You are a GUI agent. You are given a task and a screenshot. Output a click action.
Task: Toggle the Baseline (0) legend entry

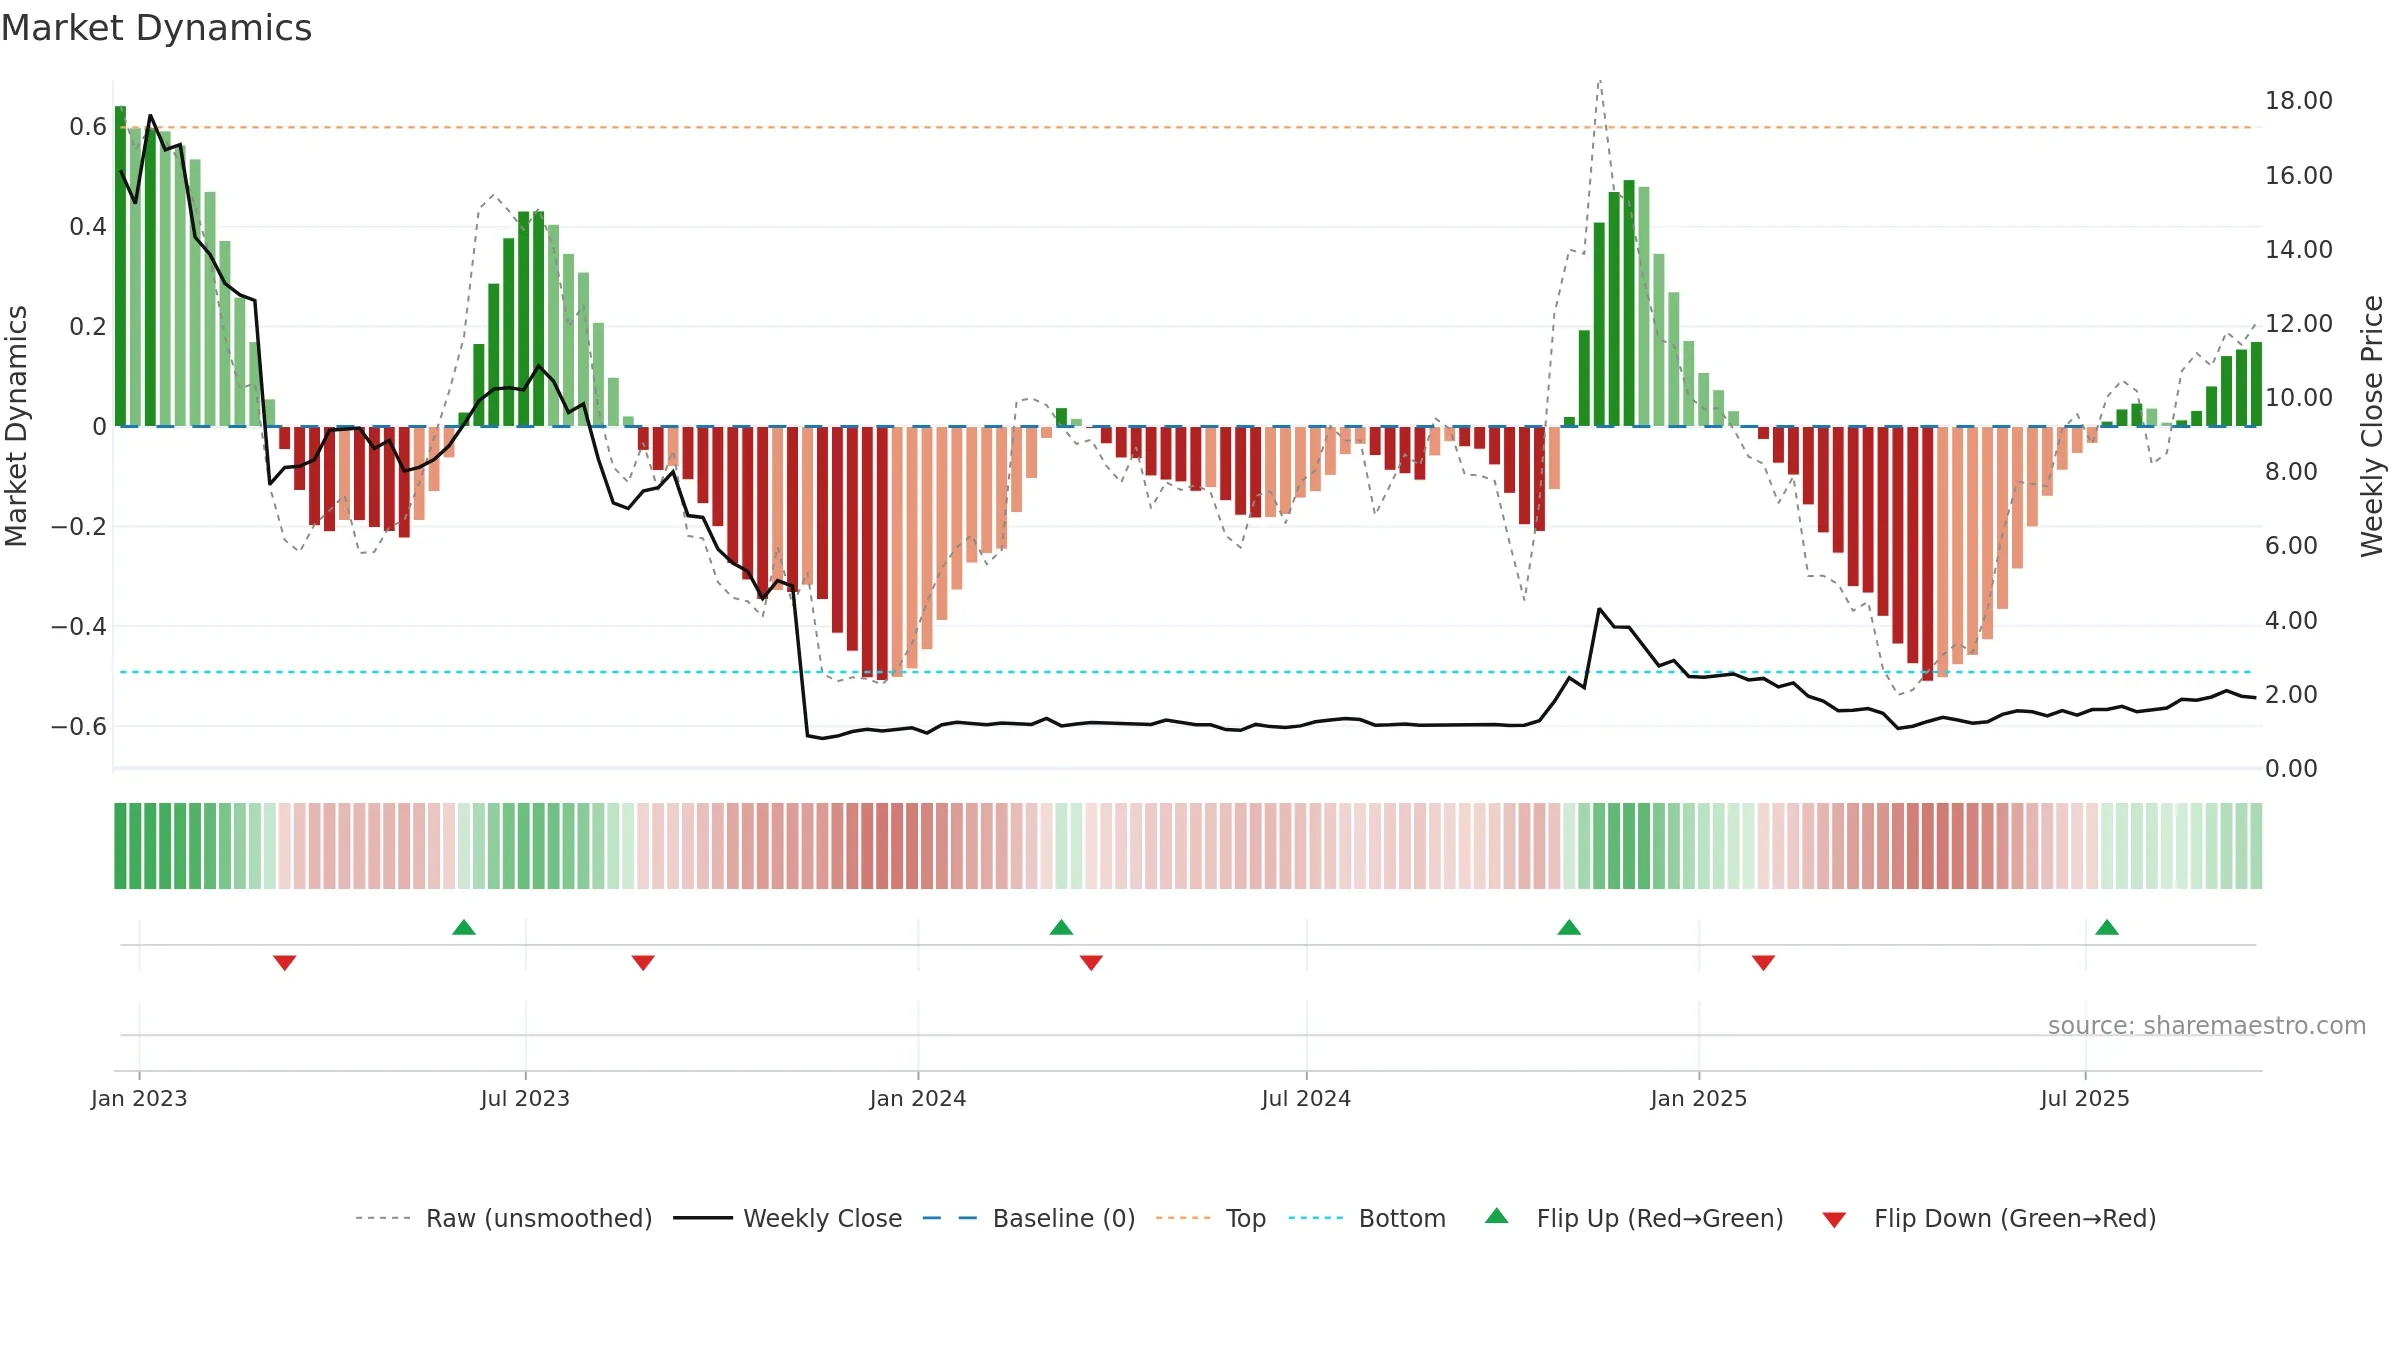point(1028,1218)
